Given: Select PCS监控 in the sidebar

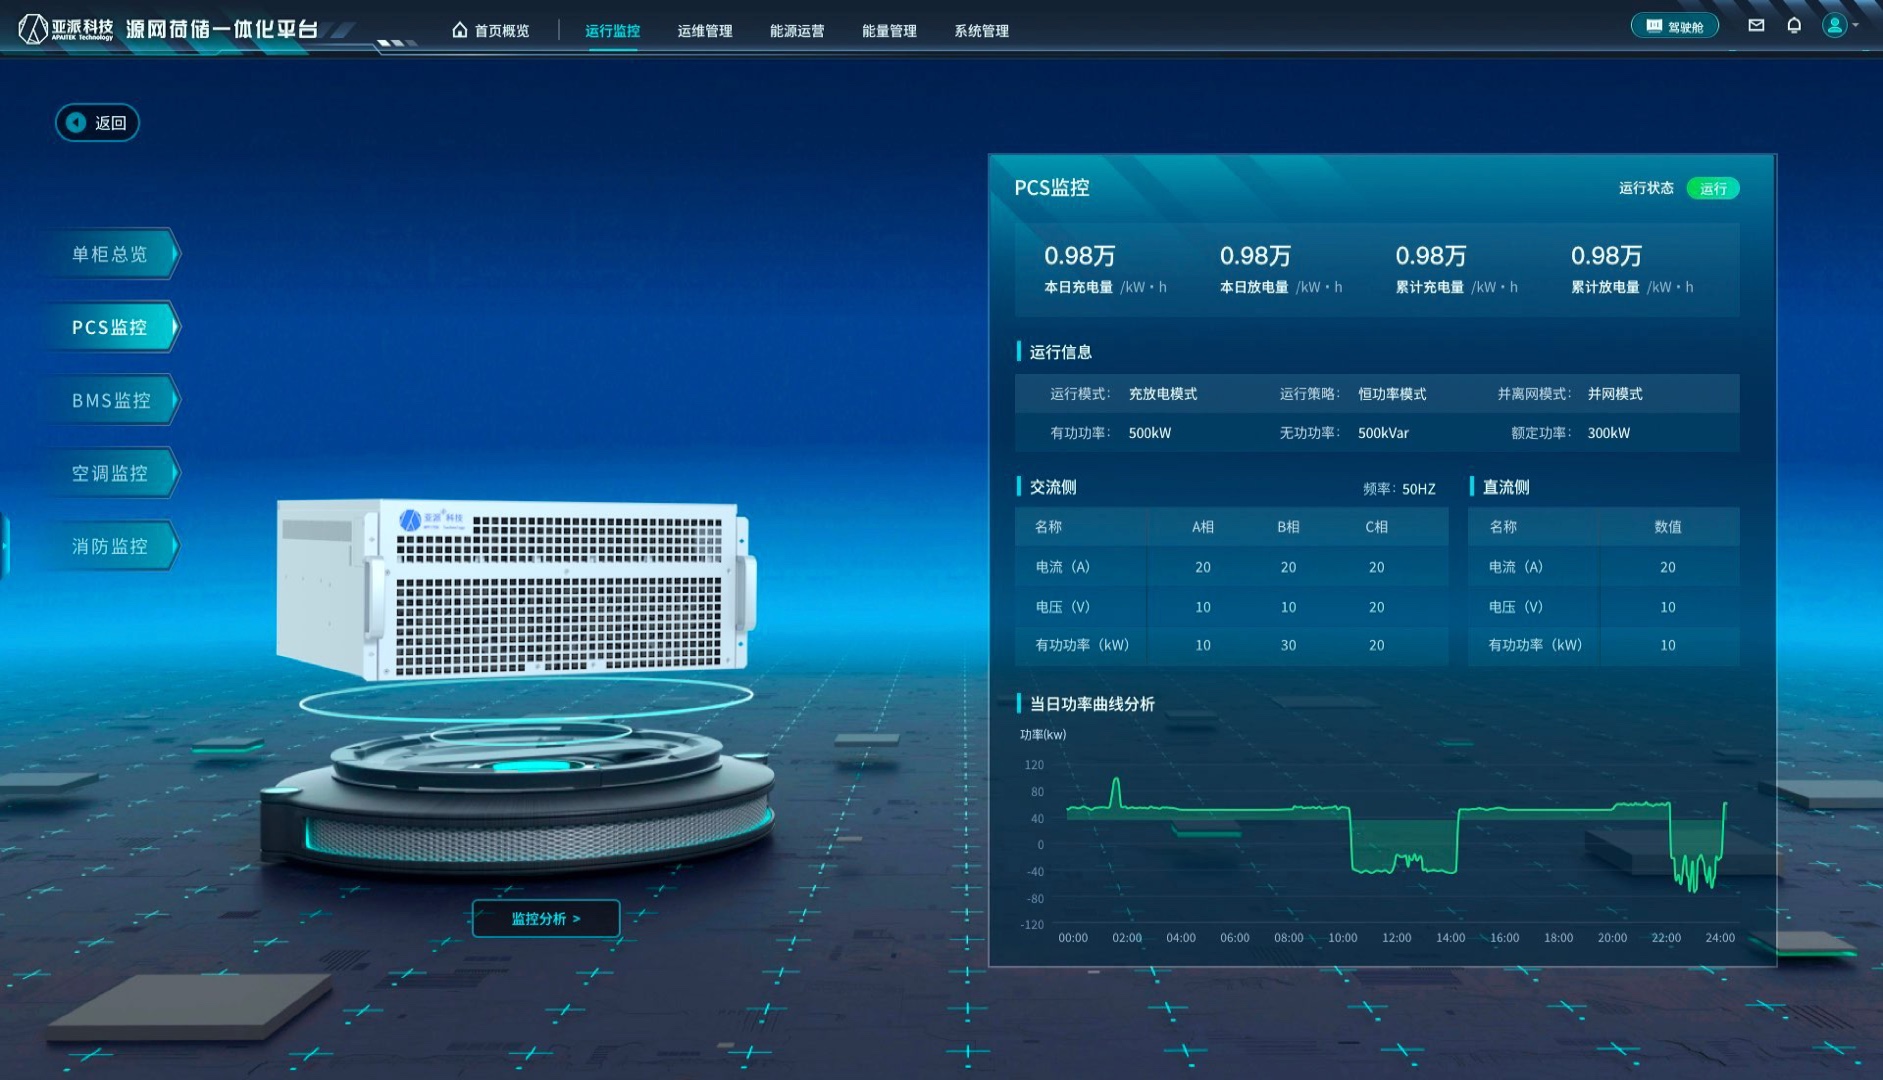Looking at the screenshot, I should [112, 327].
